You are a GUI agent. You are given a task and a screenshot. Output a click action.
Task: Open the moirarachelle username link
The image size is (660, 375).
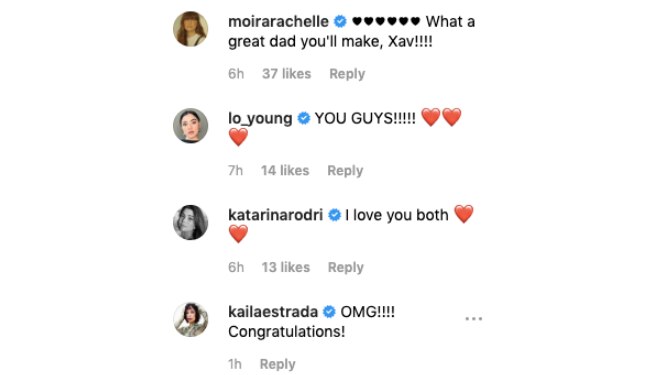click(278, 21)
